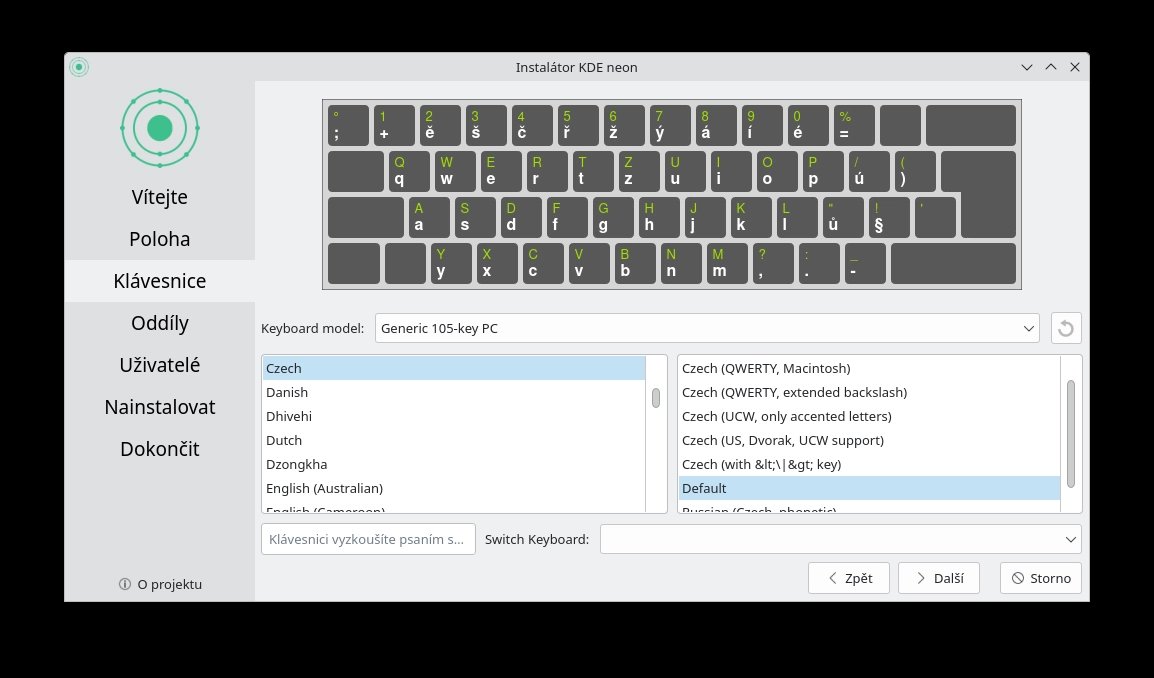Select Dhivehi in the language list
The width and height of the screenshot is (1154, 678).
pos(454,416)
